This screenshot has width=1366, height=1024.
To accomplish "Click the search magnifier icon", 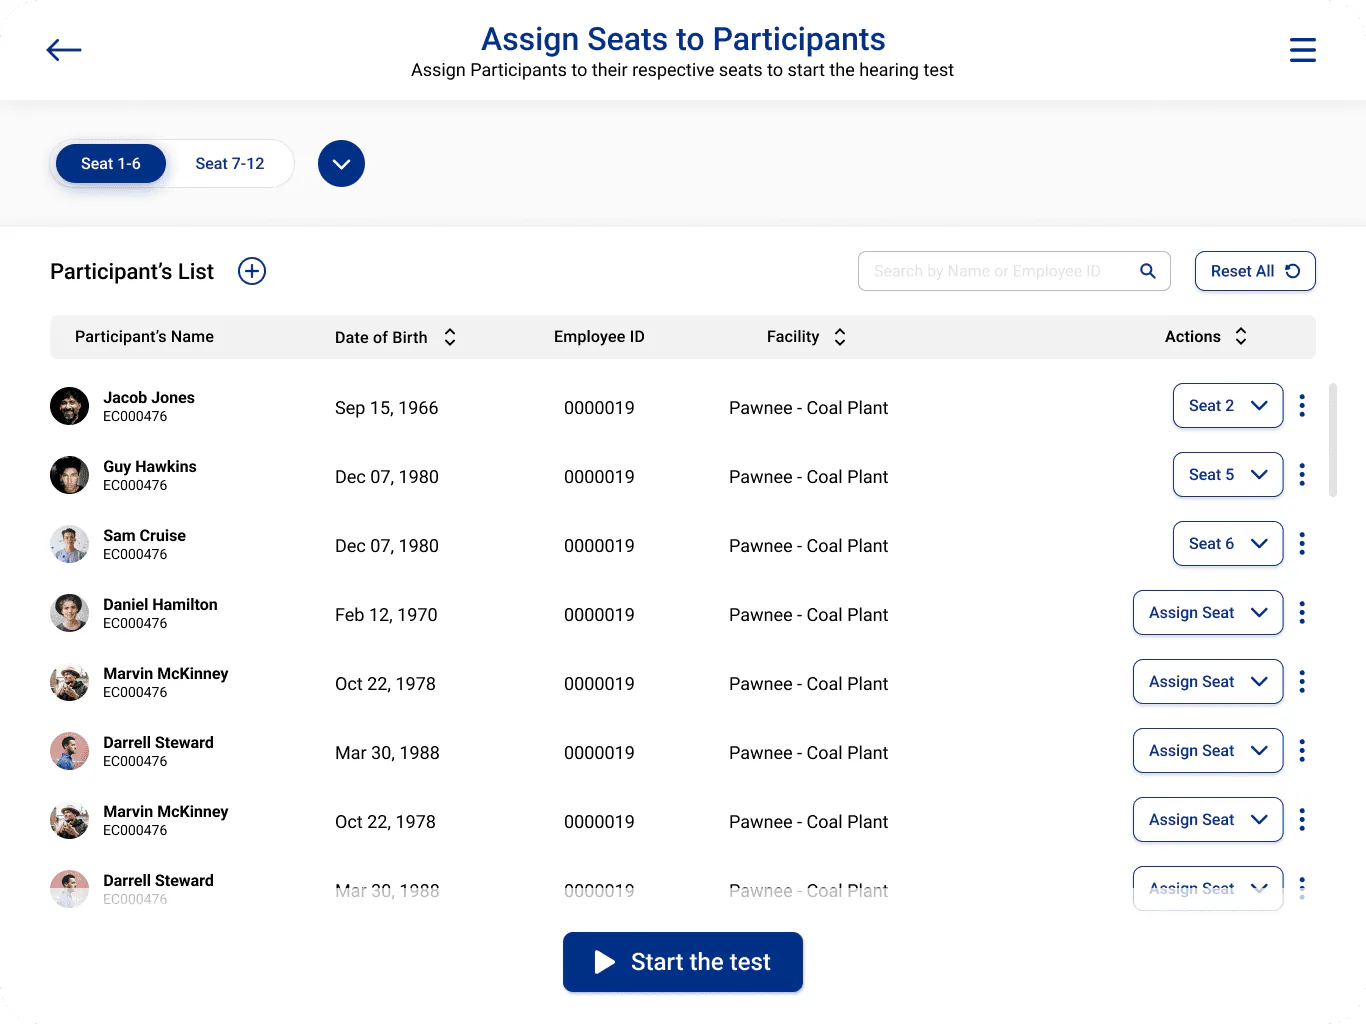I will [1148, 271].
